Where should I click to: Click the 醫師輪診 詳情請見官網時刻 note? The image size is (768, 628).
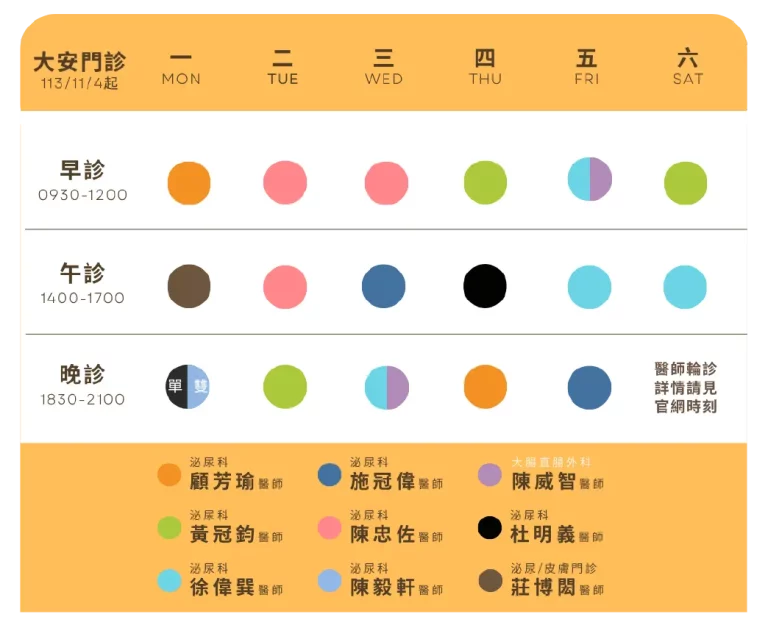[x=686, y=388]
